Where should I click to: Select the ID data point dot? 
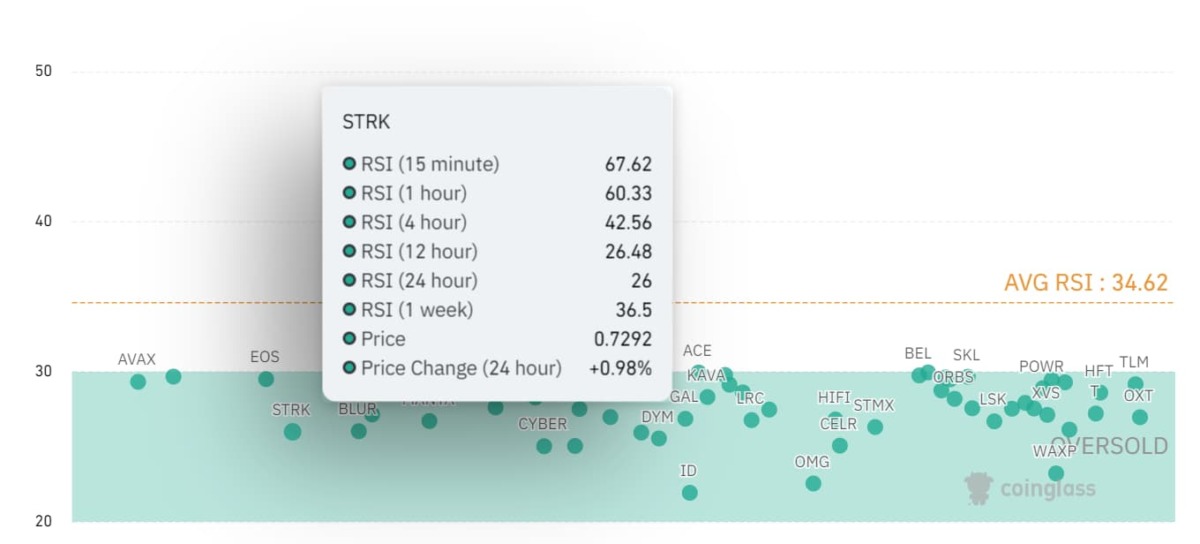coord(689,492)
